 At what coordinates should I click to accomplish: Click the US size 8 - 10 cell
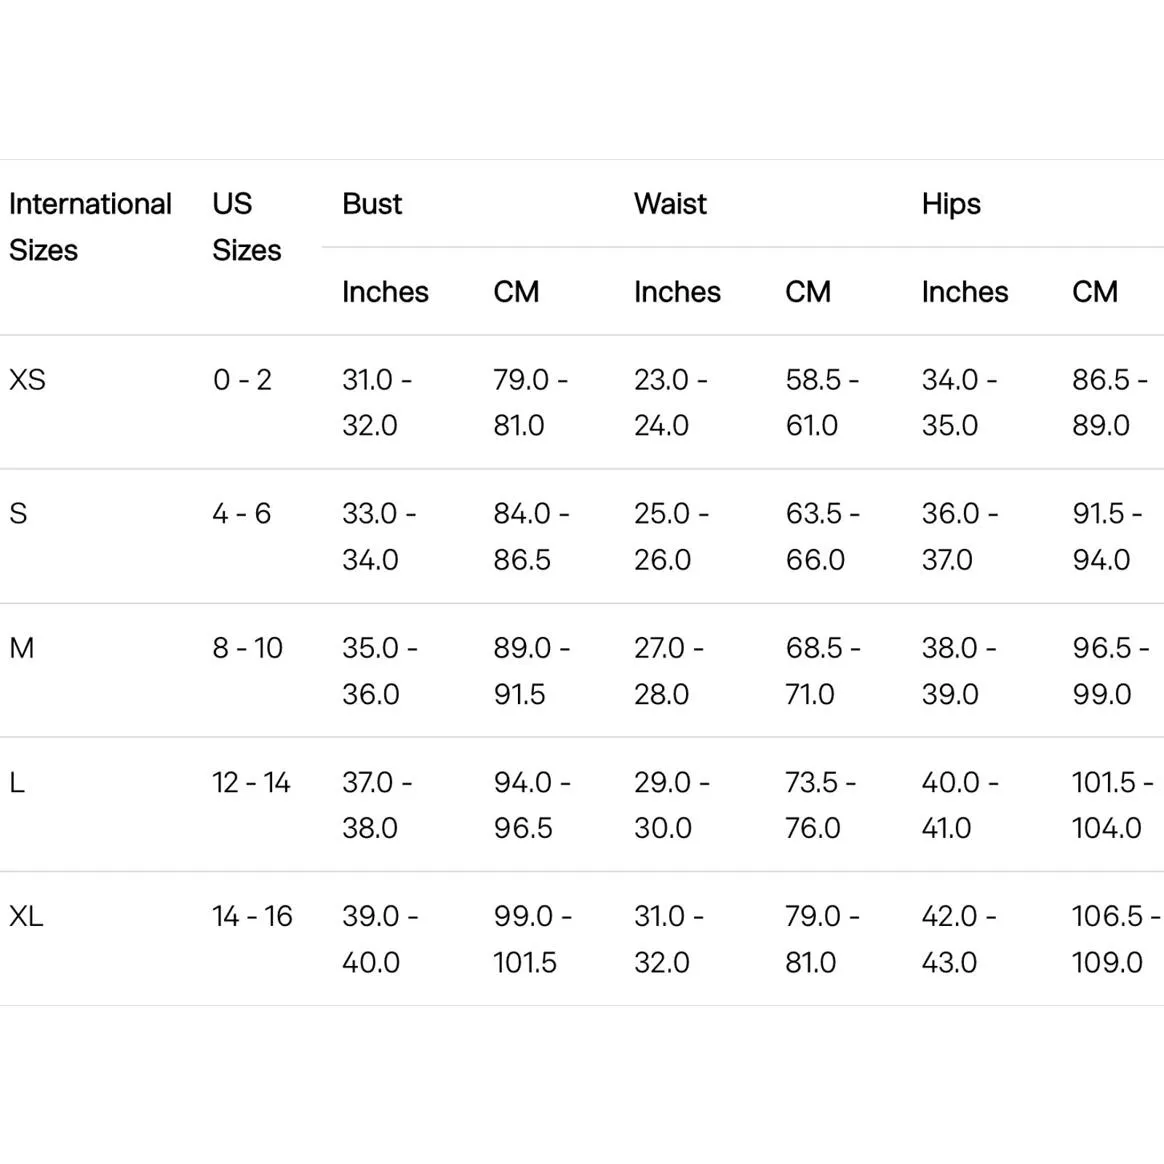click(x=247, y=648)
